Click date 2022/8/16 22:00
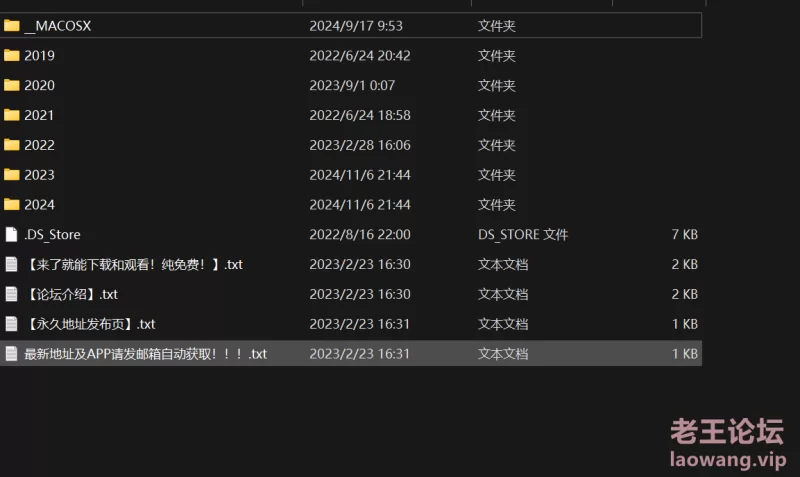Screen dimensions: 800x477 coord(360,235)
